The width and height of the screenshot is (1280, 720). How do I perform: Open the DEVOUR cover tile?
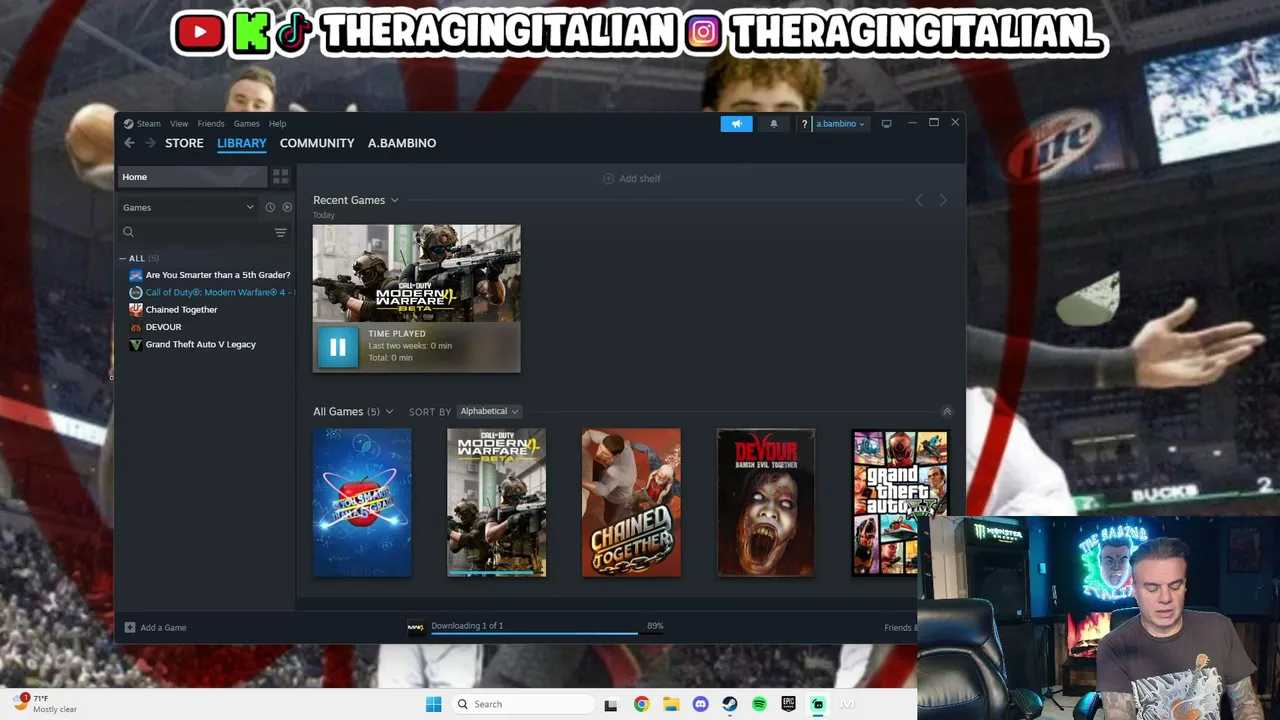pyautogui.click(x=766, y=502)
